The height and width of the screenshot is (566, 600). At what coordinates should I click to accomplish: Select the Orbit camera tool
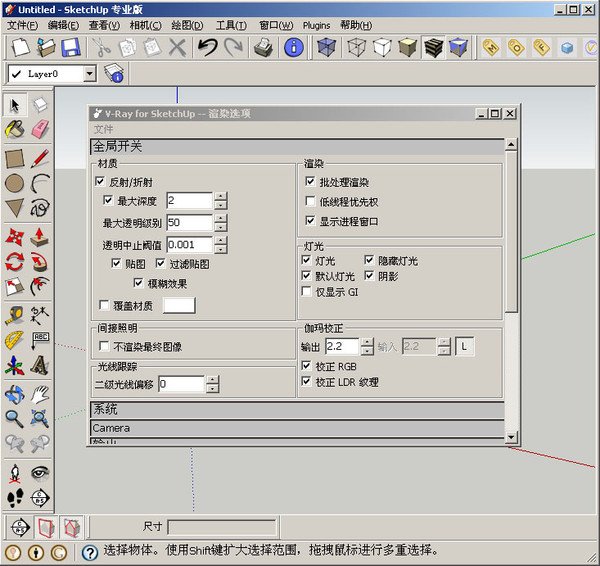click(15, 395)
